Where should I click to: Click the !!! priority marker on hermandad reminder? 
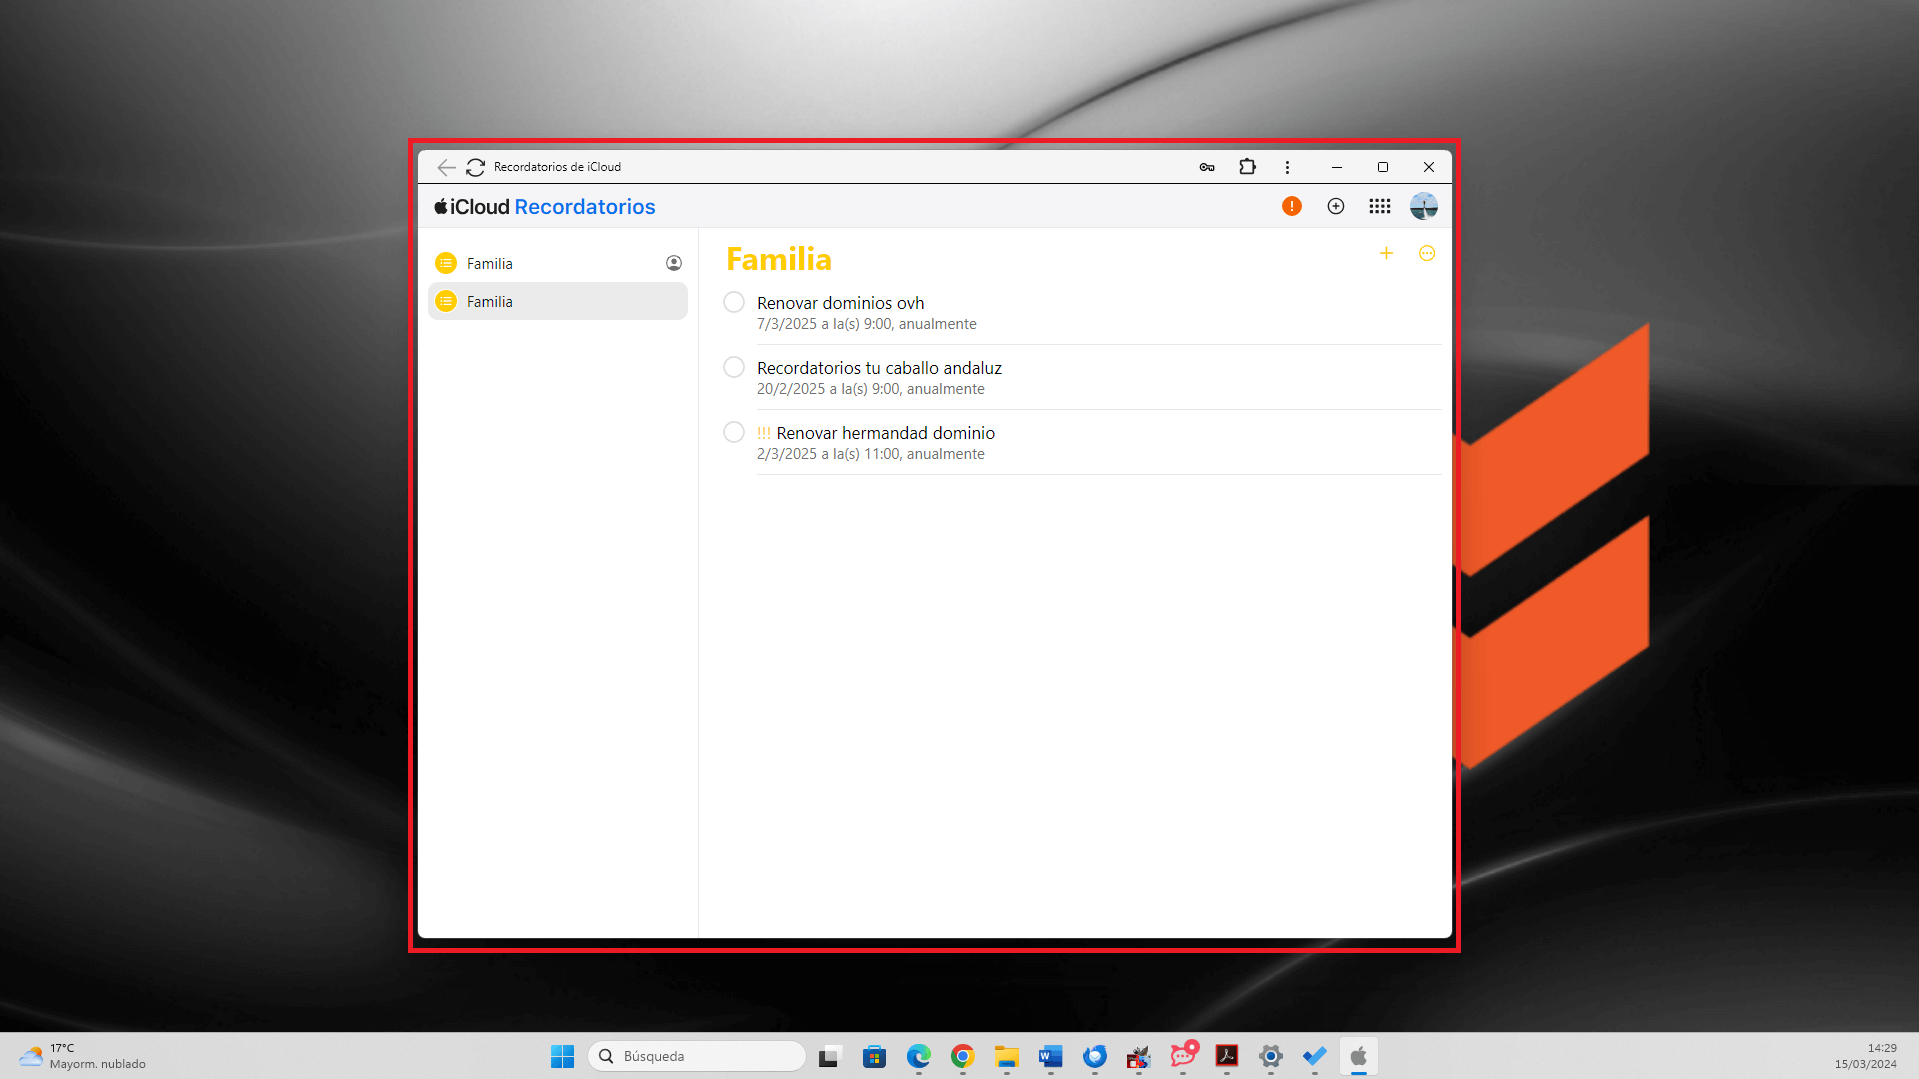[764, 433]
